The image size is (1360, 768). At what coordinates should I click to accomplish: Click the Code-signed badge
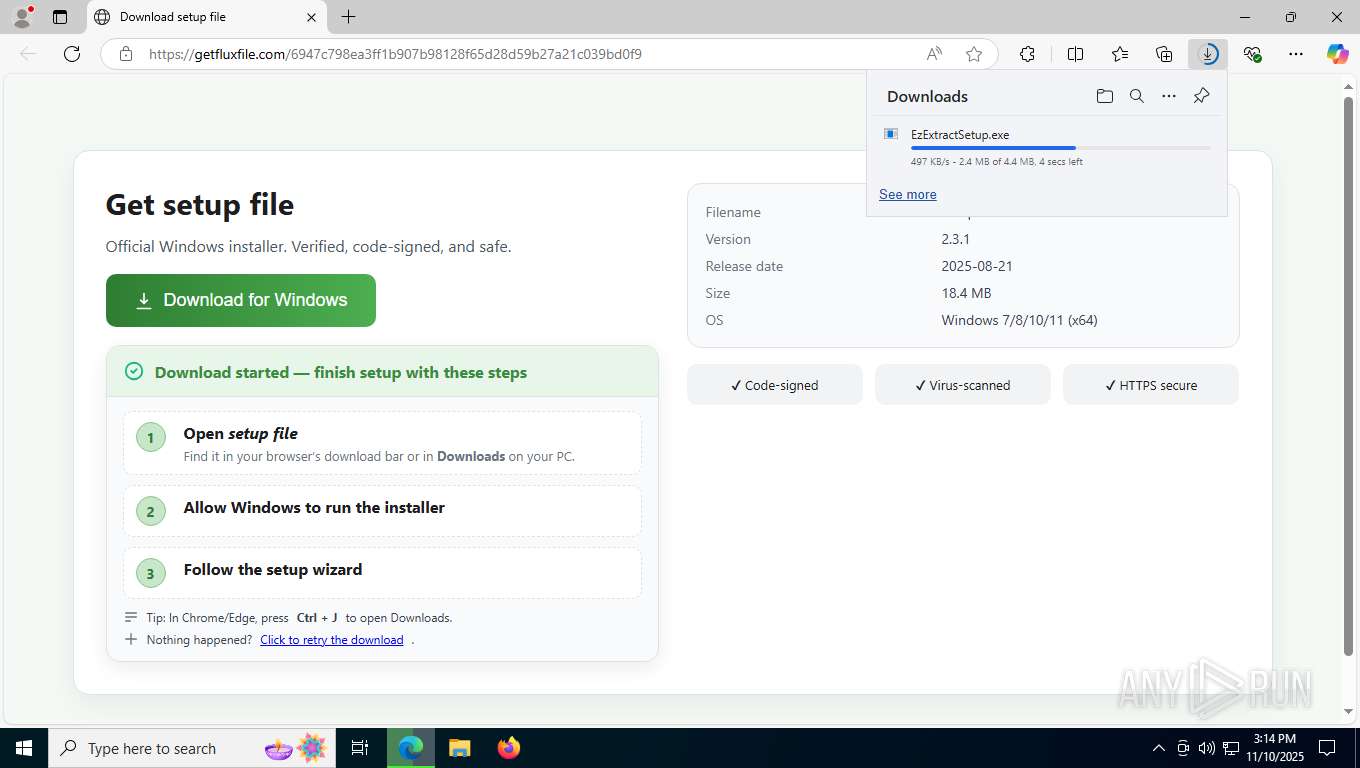click(774, 385)
